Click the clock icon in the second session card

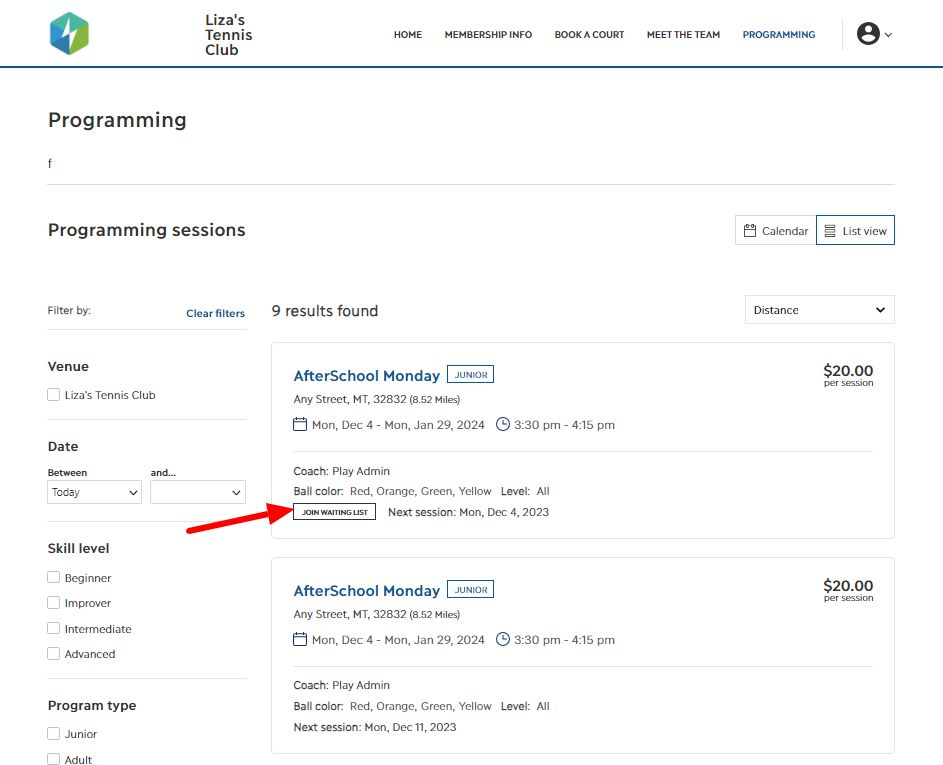point(502,639)
